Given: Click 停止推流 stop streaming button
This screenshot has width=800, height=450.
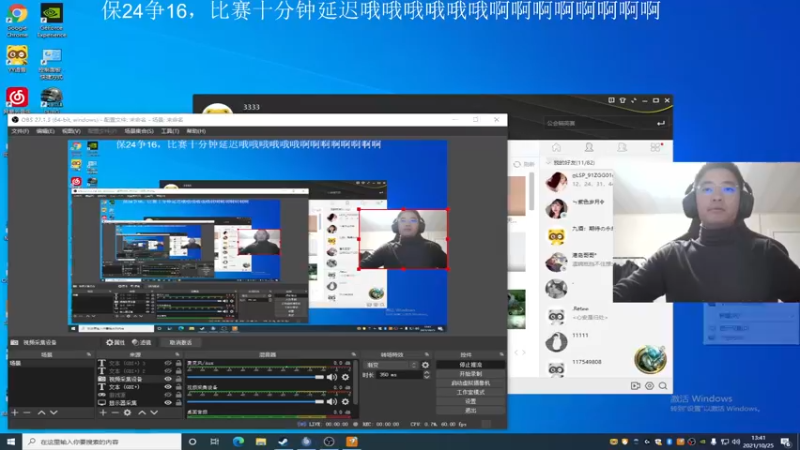Looking at the screenshot, I should [470, 365].
